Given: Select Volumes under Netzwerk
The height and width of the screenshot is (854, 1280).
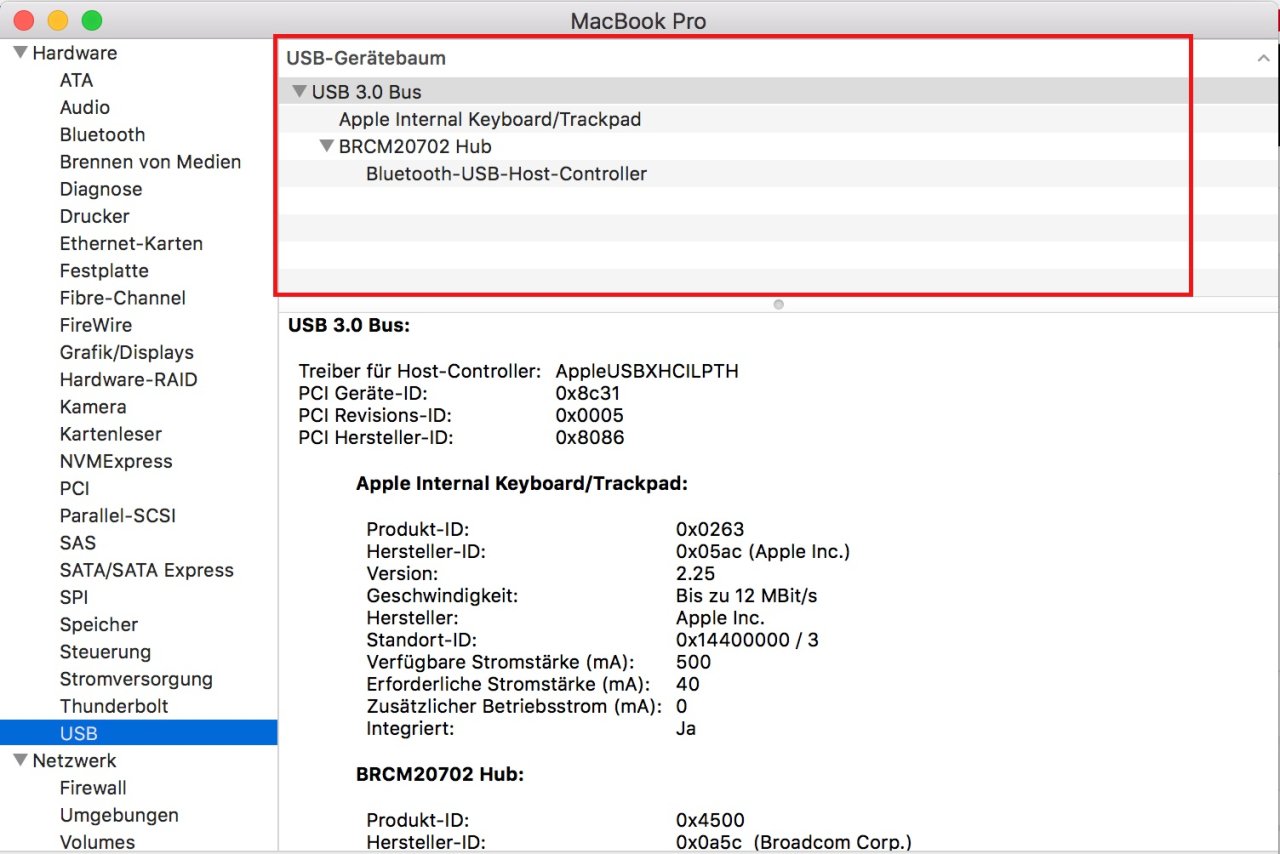Looking at the screenshot, I should (97, 842).
